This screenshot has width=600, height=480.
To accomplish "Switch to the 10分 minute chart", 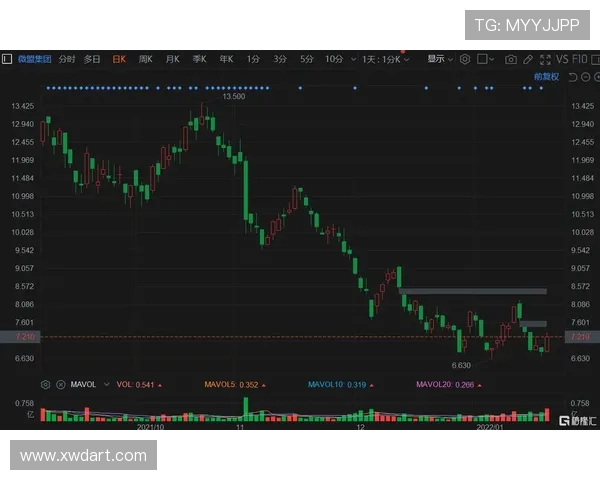I will (x=334, y=59).
